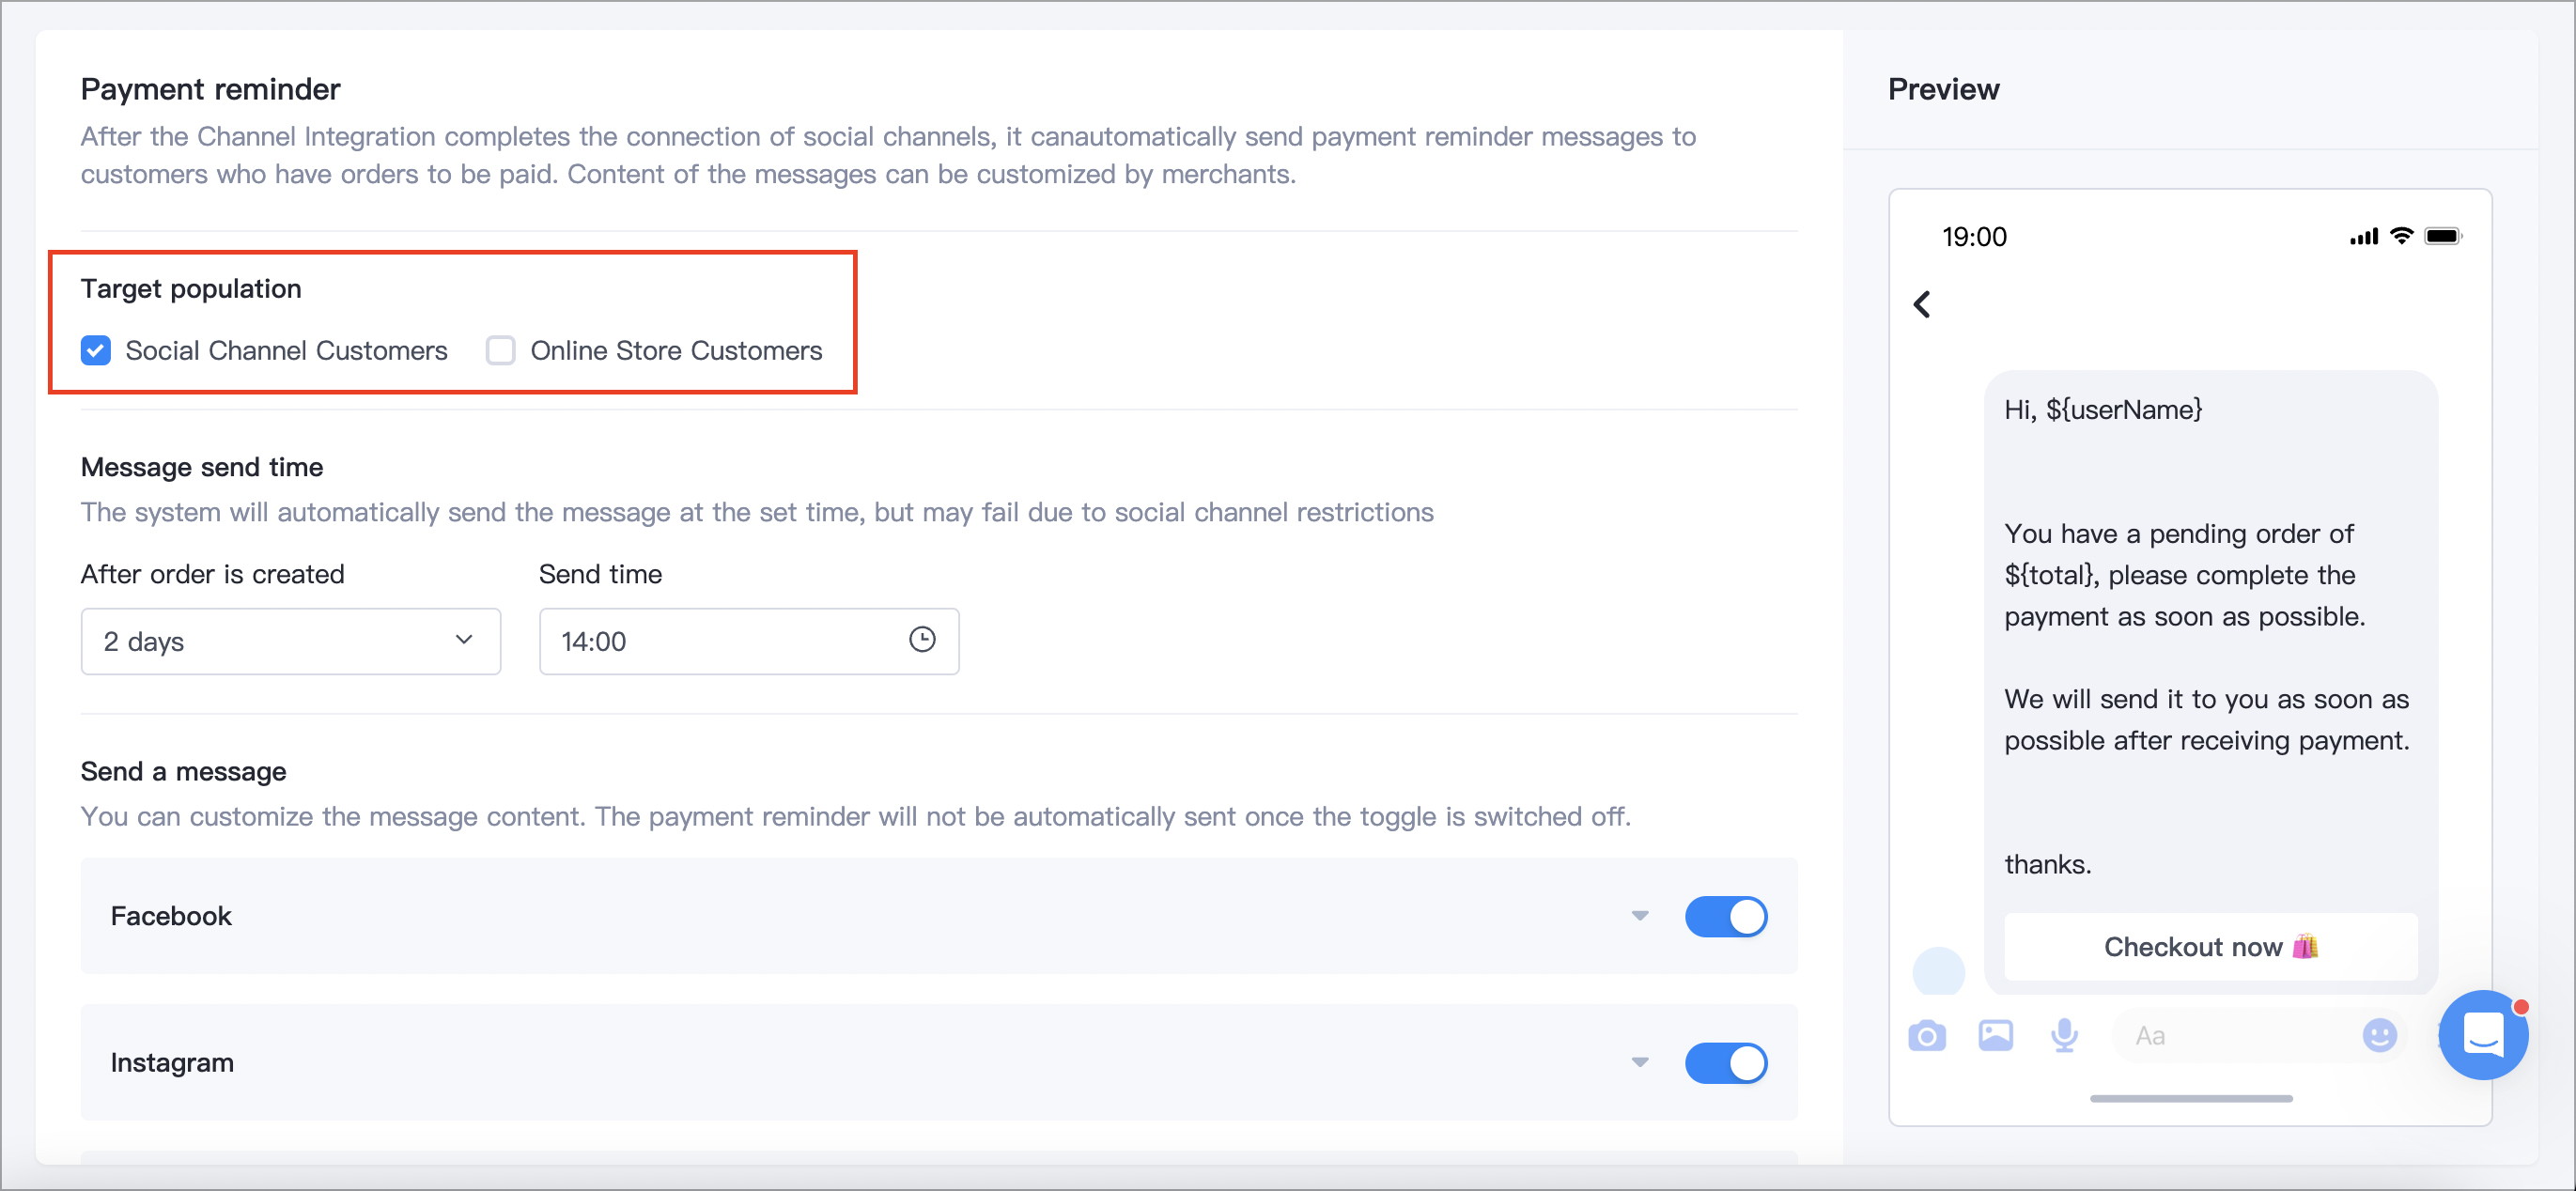Expand the Instagram message section arrow

tap(1639, 1062)
